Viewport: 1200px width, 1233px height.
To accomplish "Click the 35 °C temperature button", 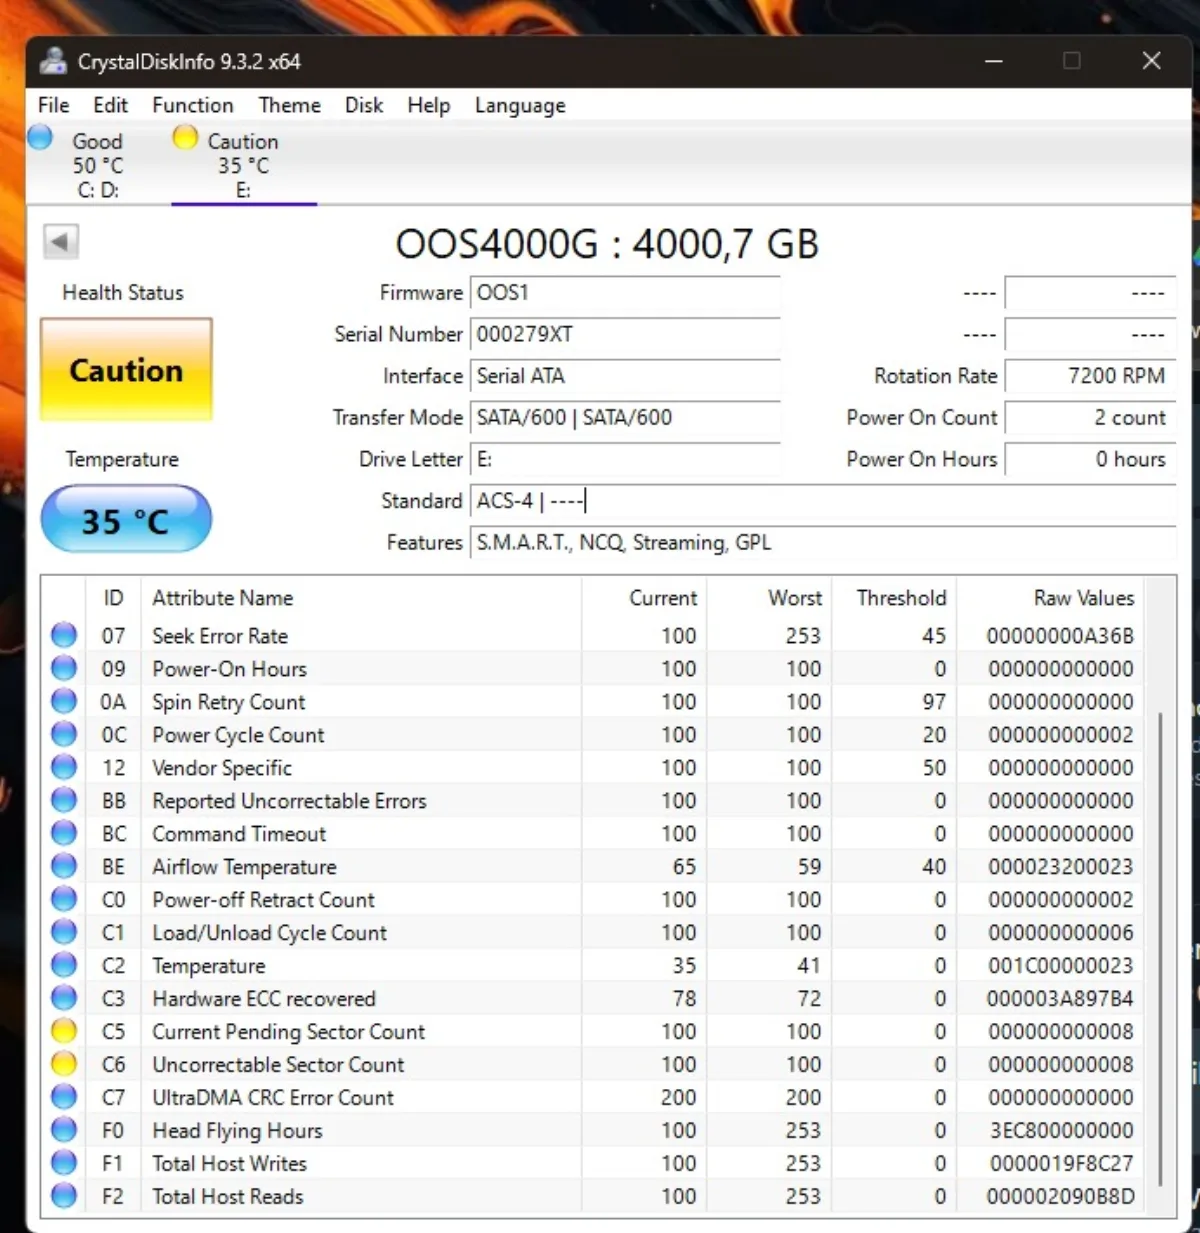I will coord(126,519).
